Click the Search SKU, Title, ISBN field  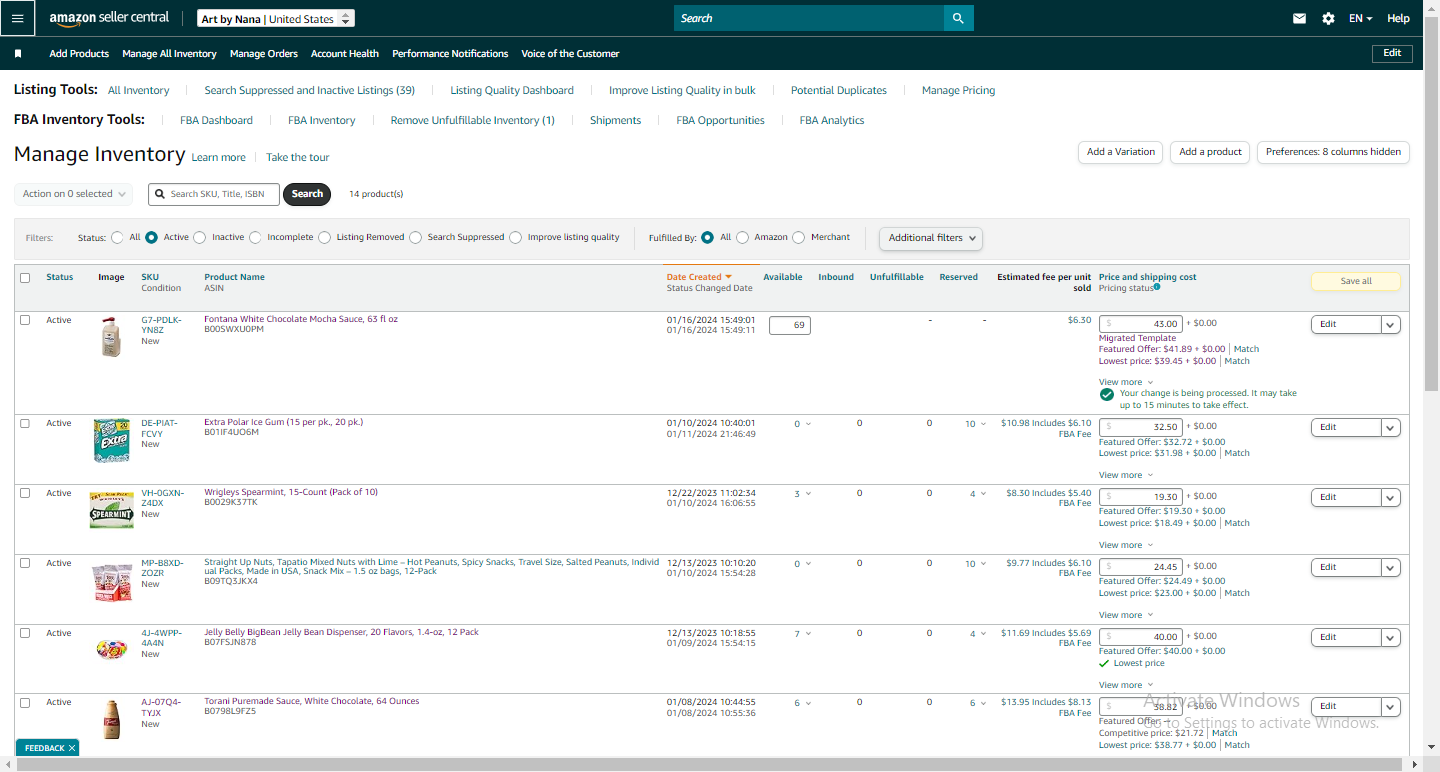(214, 194)
